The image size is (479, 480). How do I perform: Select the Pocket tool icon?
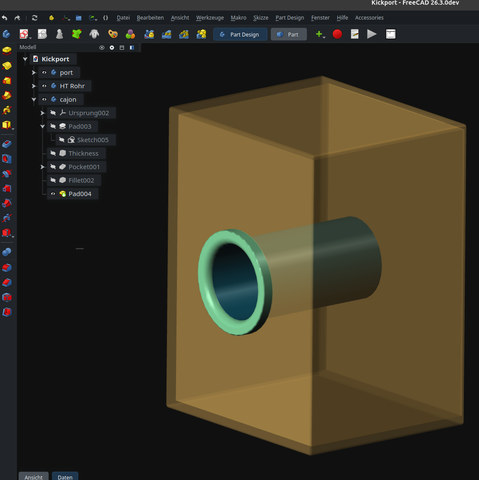coord(7,144)
